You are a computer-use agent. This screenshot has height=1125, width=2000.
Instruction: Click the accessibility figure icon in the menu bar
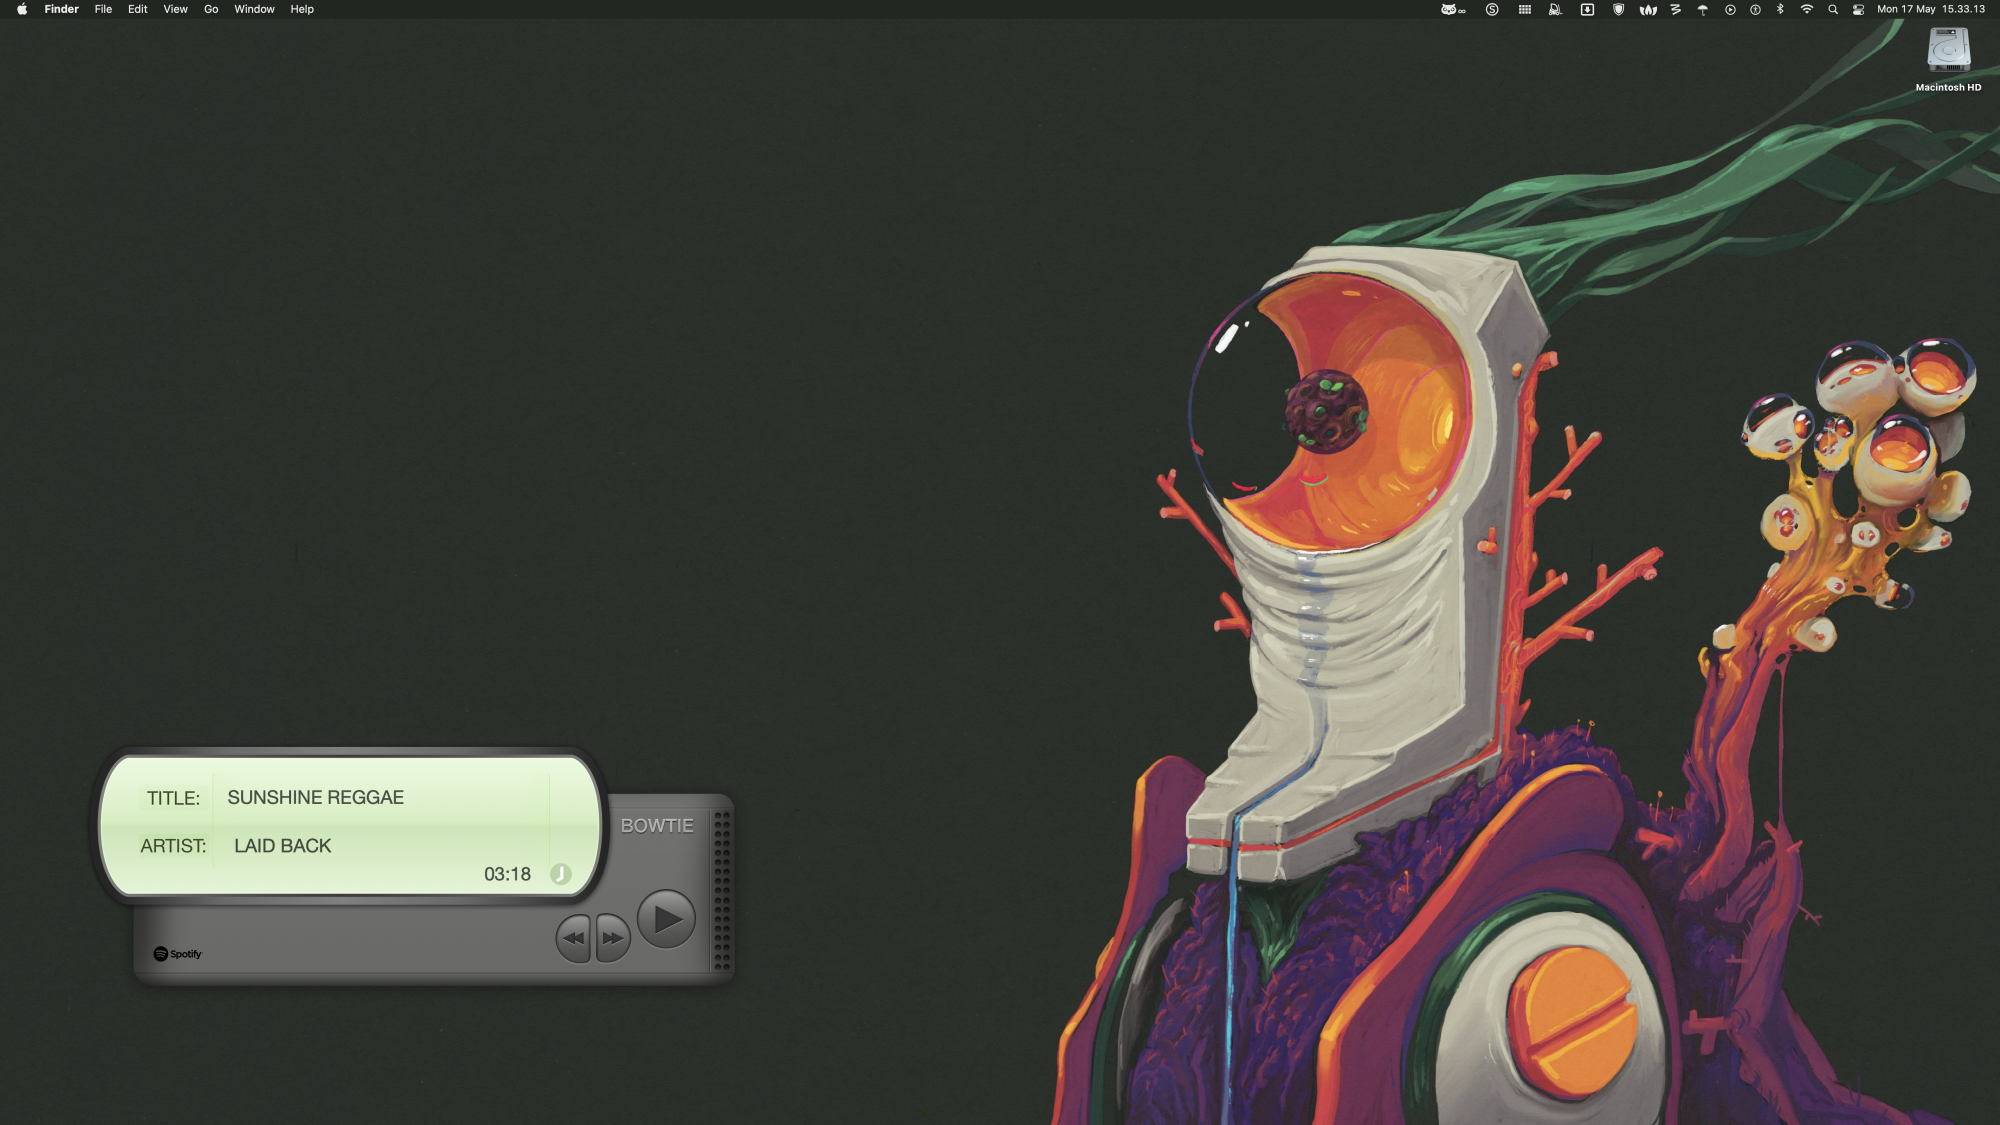1755,9
